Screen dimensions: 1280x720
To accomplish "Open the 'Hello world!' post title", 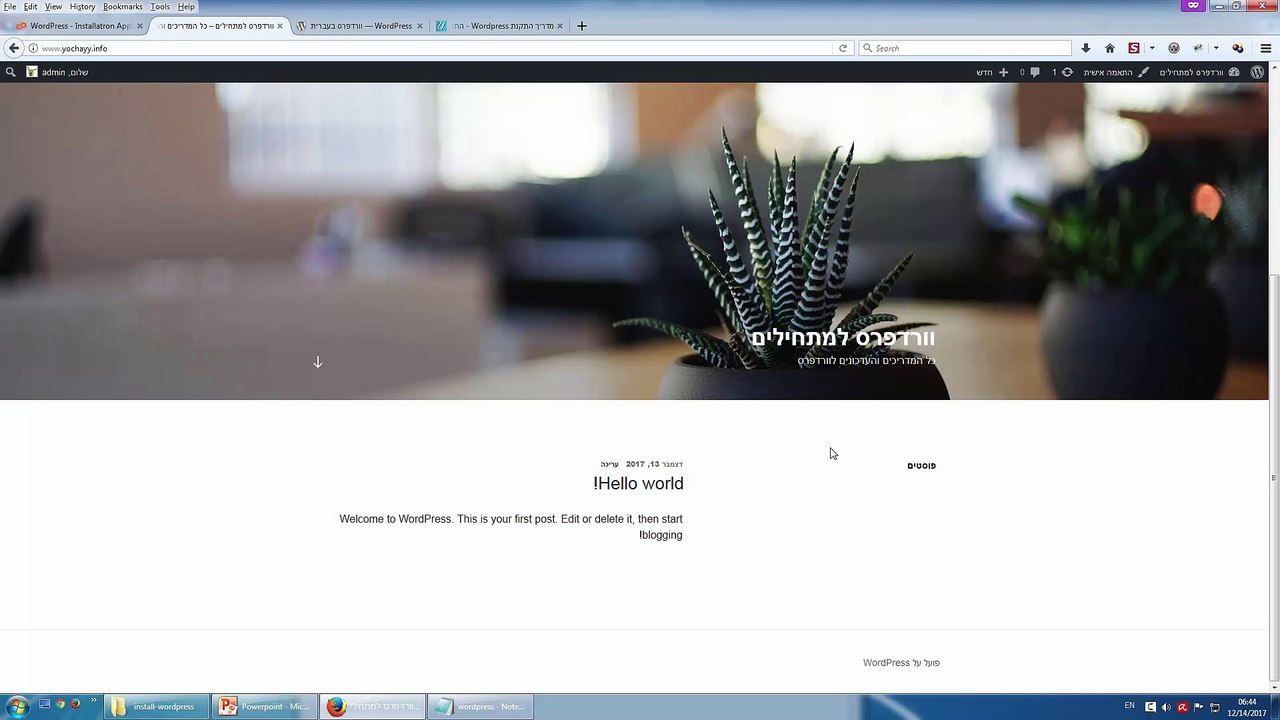I will tap(638, 484).
